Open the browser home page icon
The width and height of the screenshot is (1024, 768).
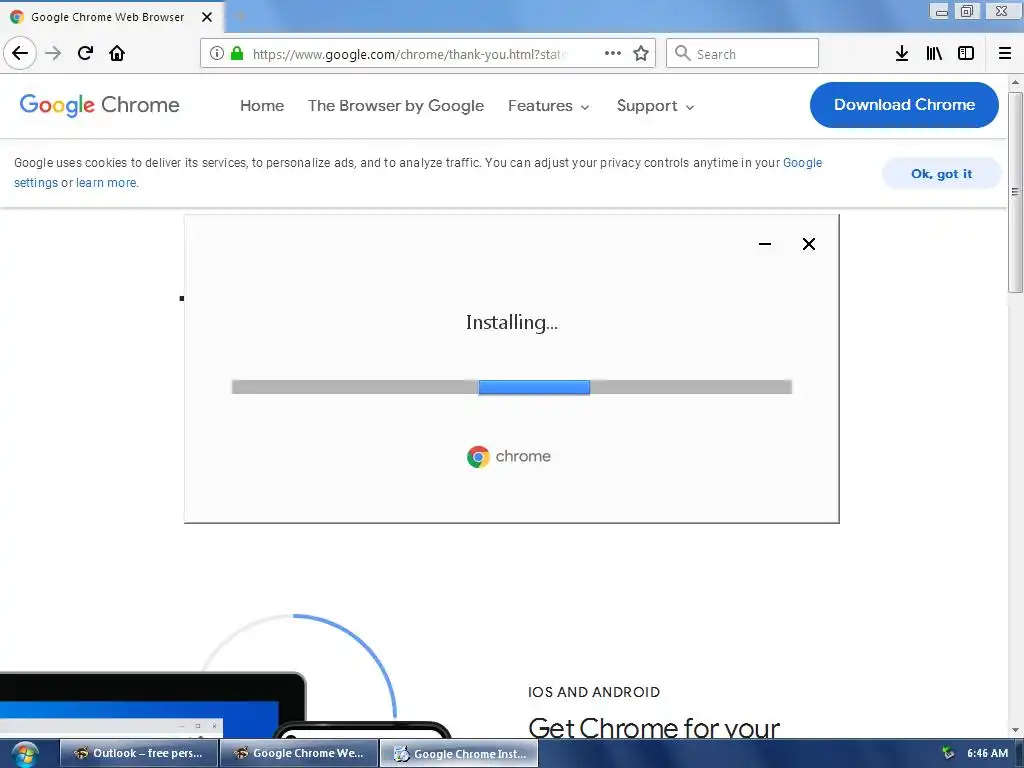117,53
